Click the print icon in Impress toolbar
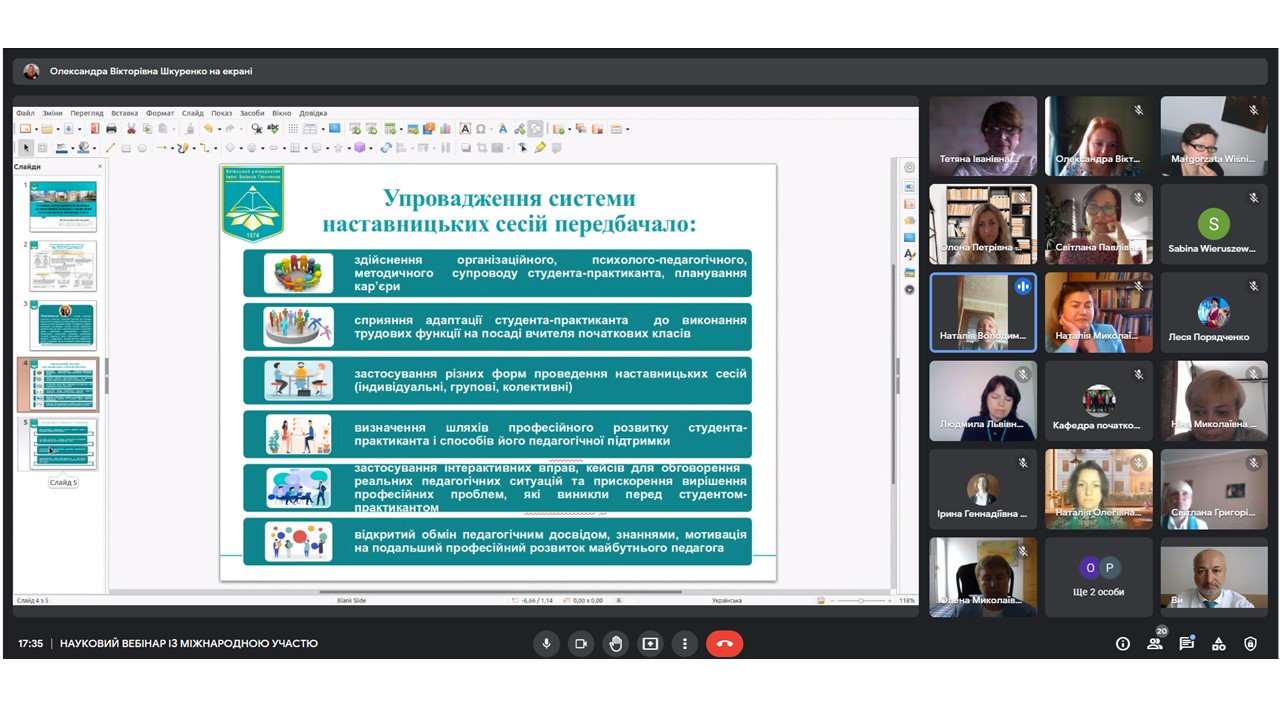Screen dimensions: 1280x720 coord(111,129)
